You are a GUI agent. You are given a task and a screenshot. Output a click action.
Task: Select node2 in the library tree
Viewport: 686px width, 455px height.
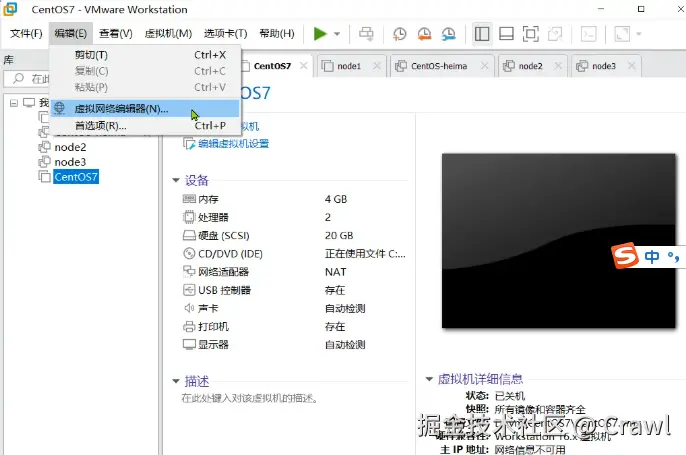pyautogui.click(x=70, y=147)
